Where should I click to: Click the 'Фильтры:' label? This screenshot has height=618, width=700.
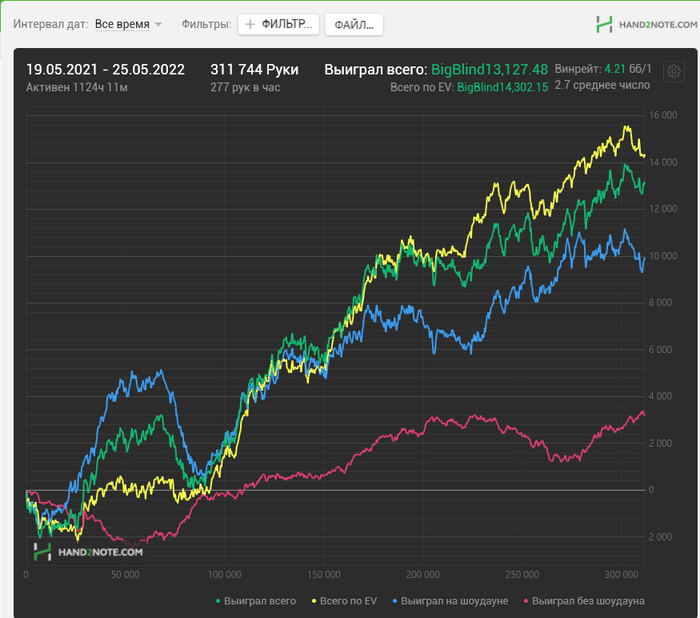[x=206, y=24]
